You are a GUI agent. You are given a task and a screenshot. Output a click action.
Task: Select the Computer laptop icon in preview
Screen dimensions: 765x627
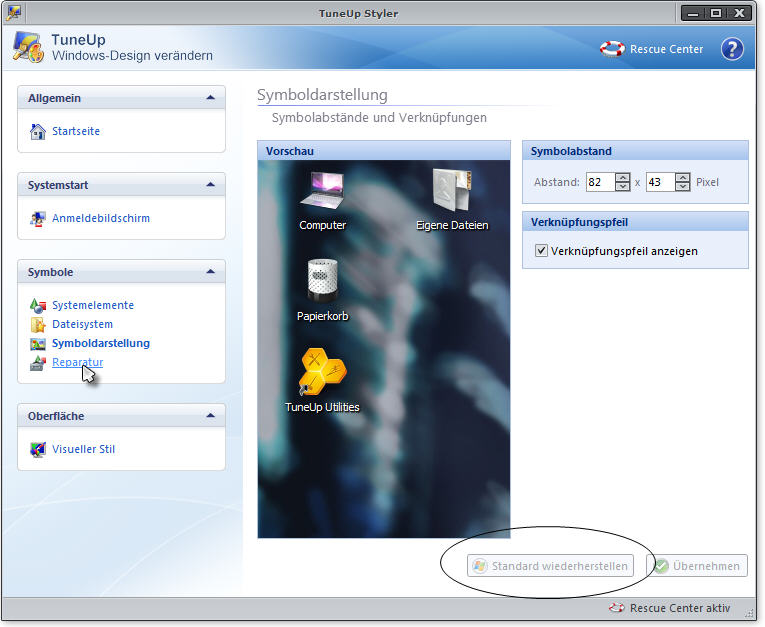[x=322, y=190]
